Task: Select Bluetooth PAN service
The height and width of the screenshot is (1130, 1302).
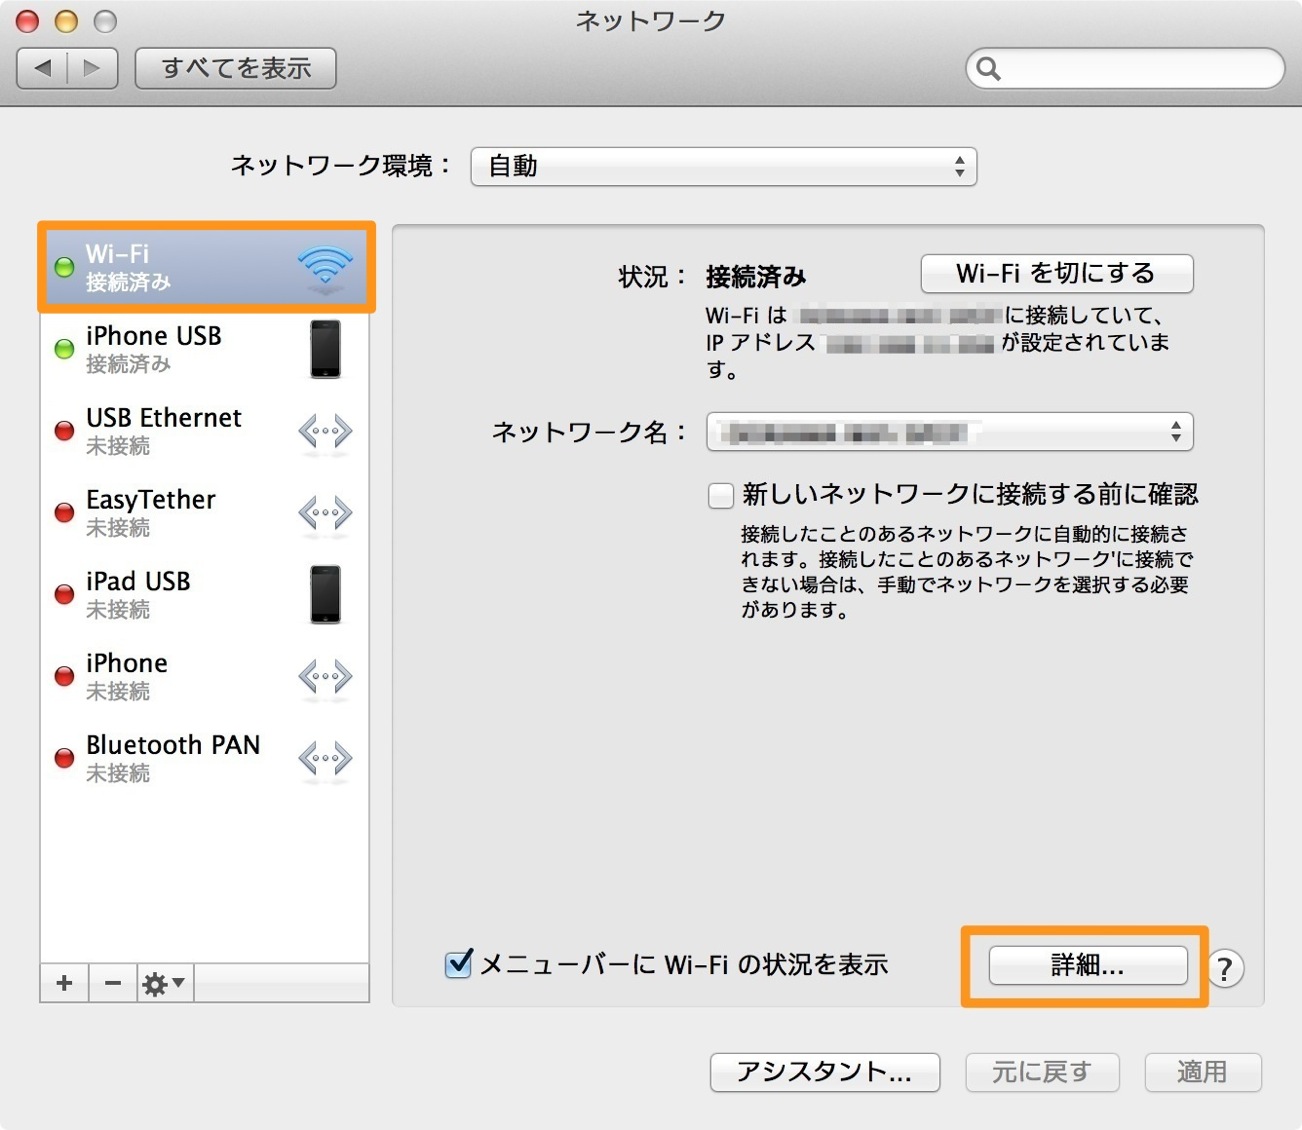Action: point(204,758)
